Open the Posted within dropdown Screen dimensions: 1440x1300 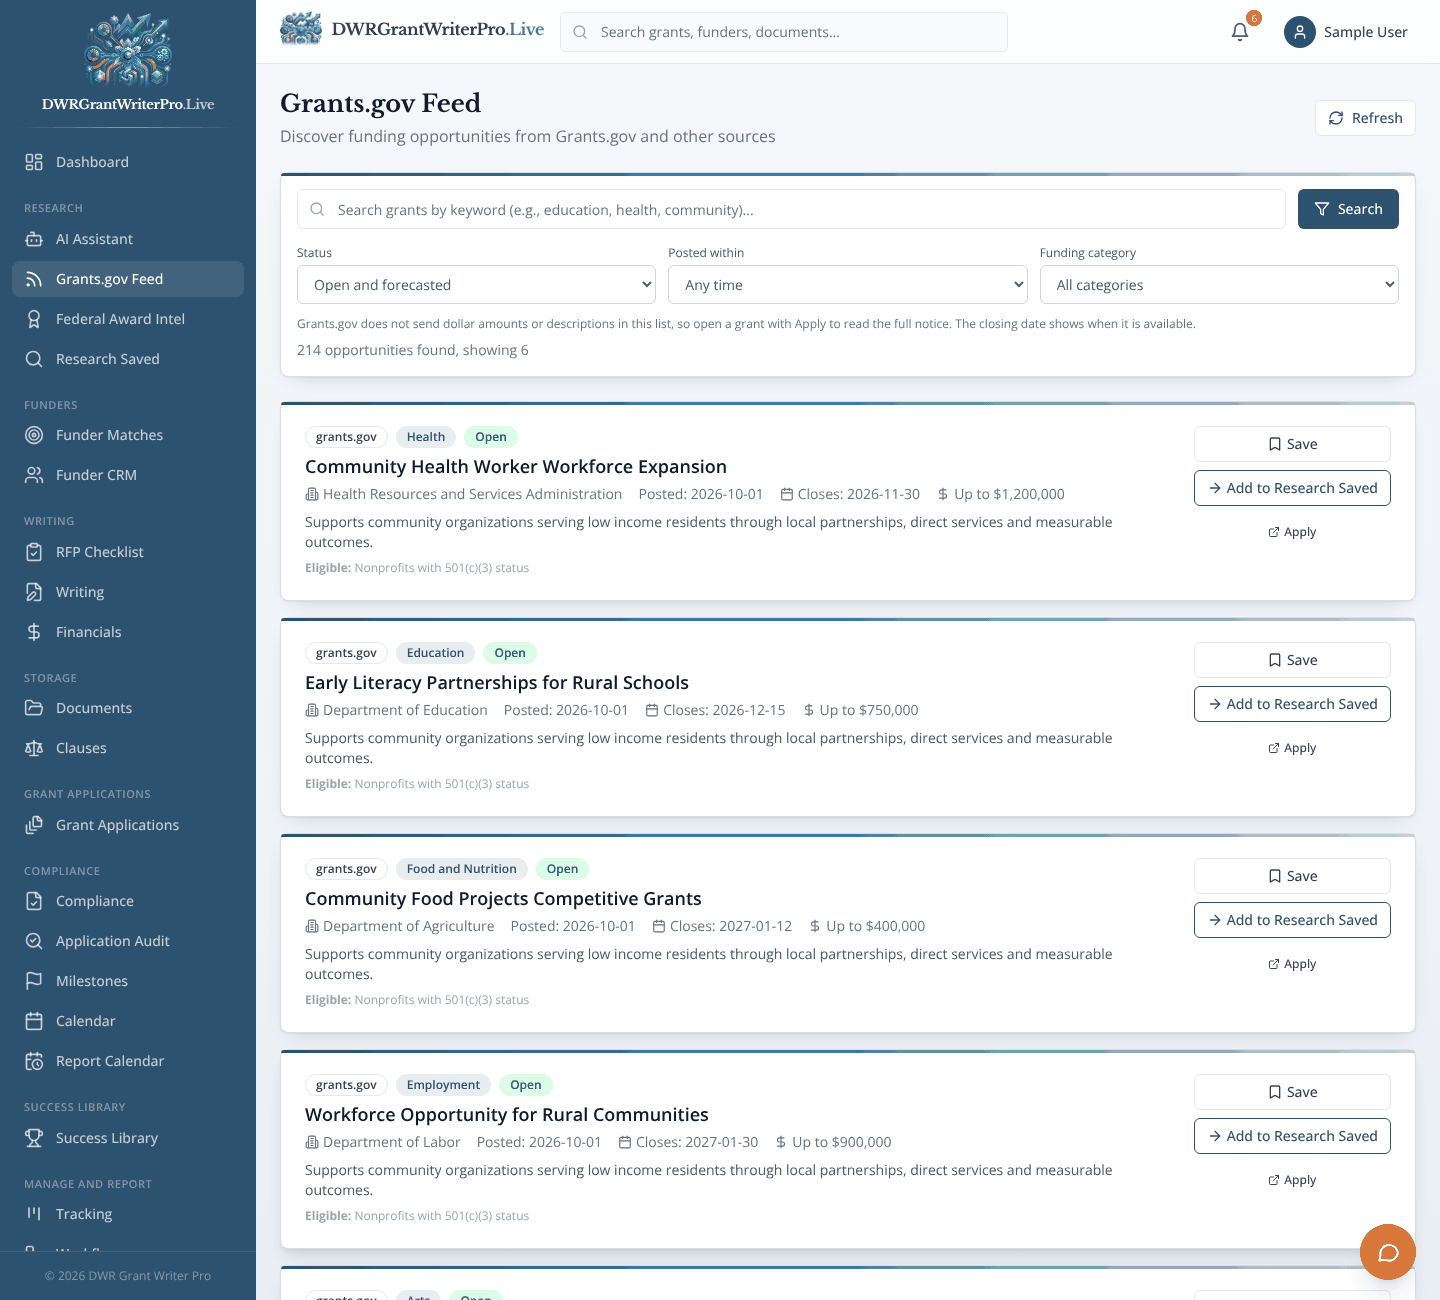848,285
